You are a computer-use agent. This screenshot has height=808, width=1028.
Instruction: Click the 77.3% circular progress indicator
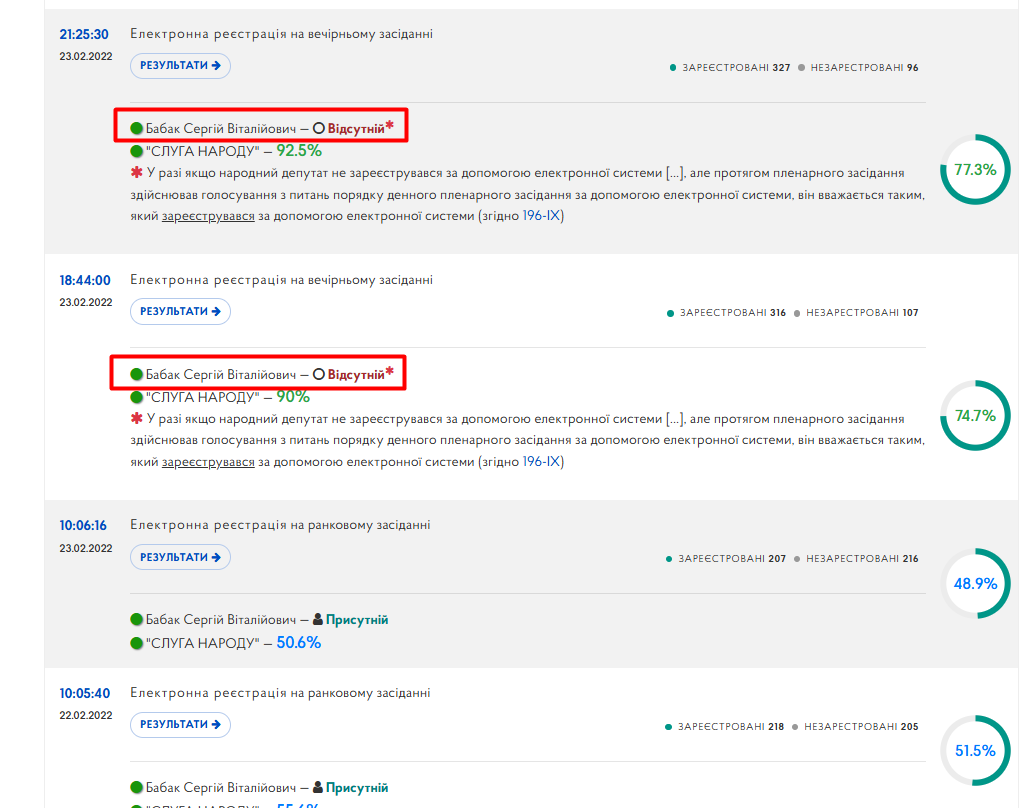[975, 170]
